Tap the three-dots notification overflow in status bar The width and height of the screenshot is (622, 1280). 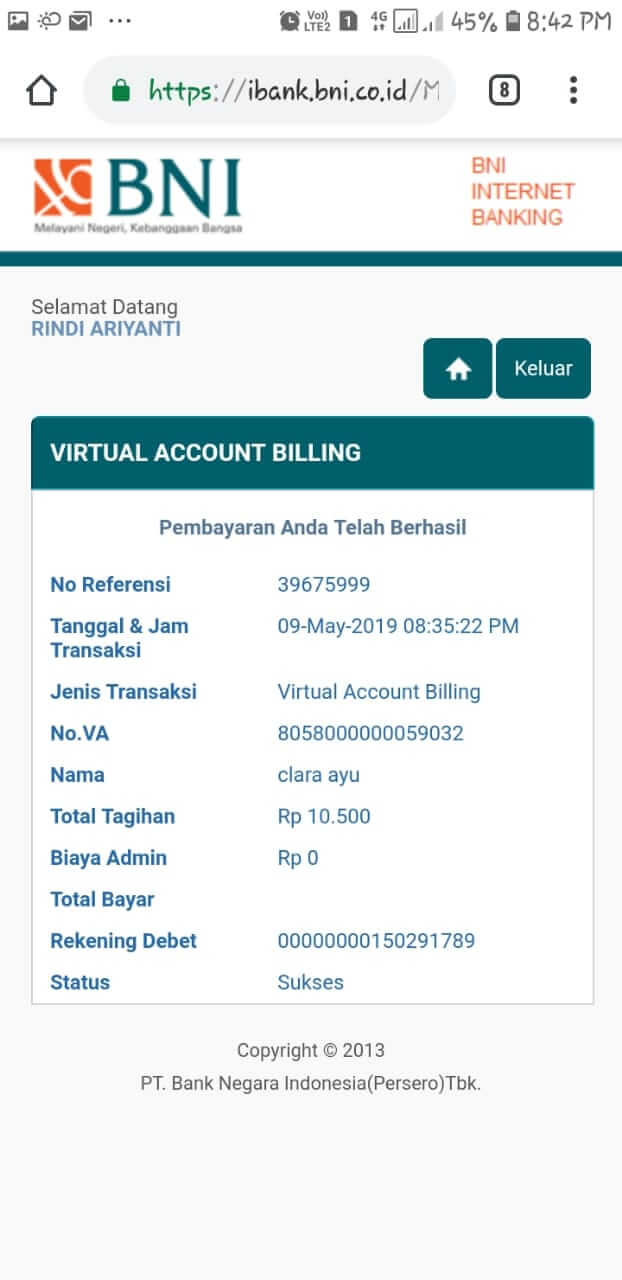[x=119, y=20]
